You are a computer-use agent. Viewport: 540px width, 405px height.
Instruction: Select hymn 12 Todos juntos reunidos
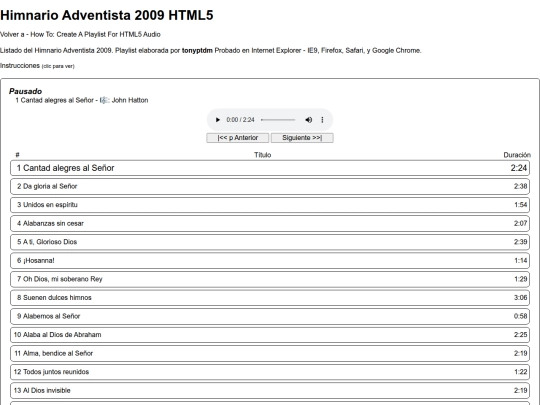[x=270, y=372]
